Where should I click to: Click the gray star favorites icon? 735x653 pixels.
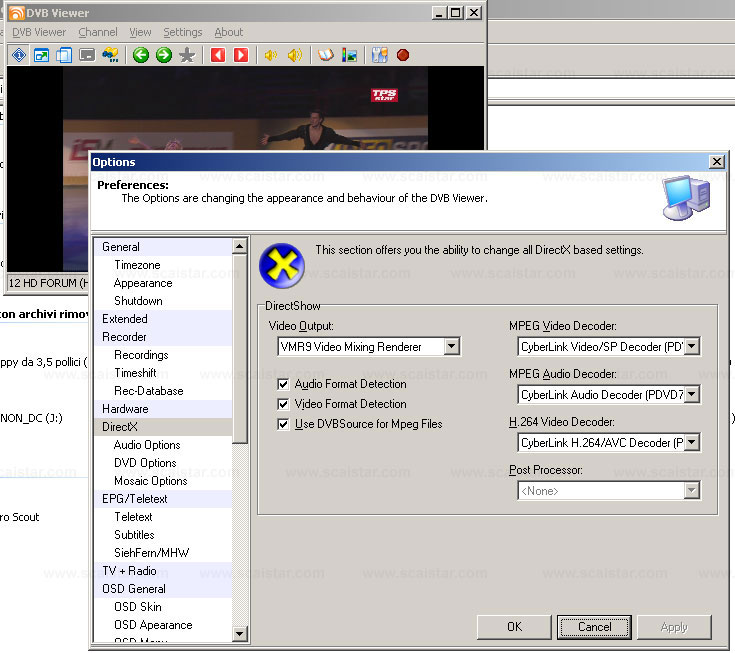187,55
